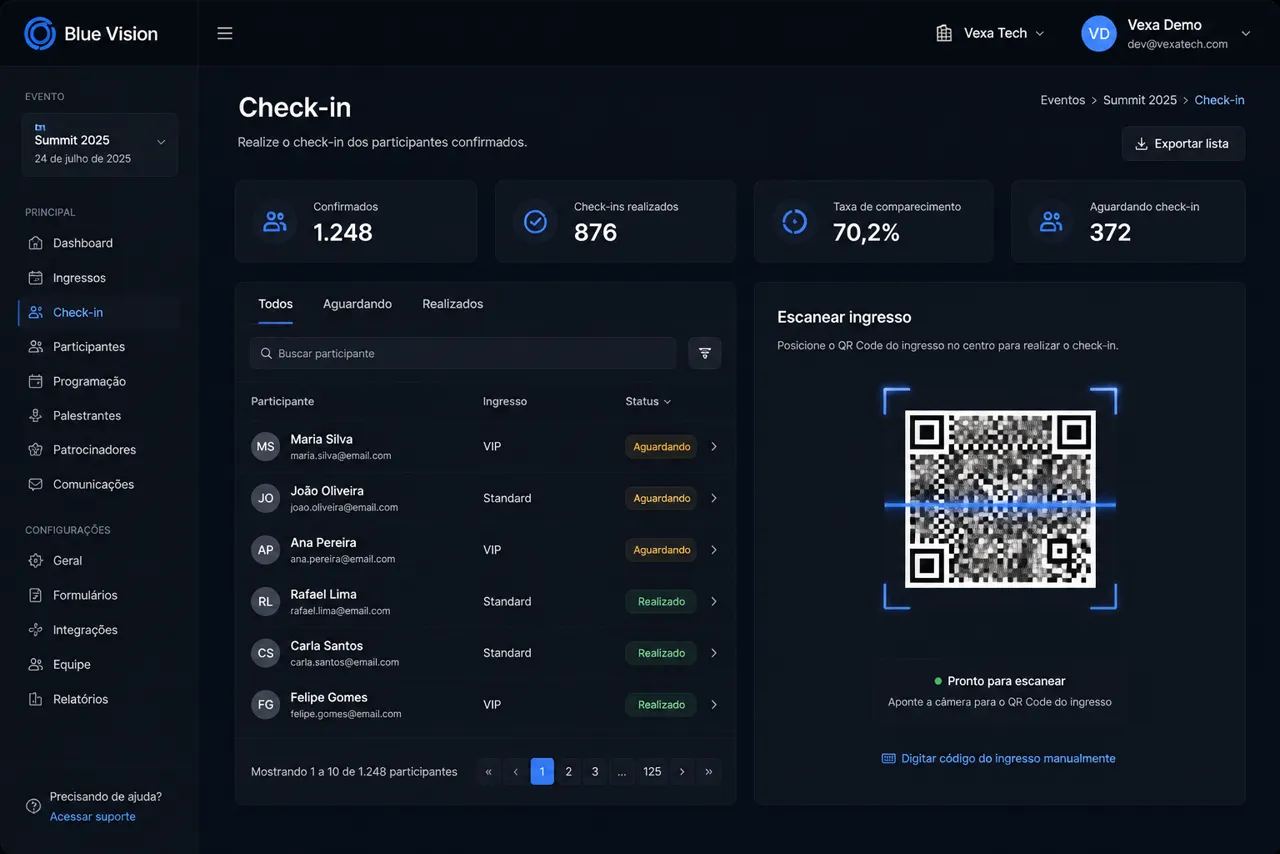
Task: Sort by the Status column header
Action: point(648,401)
